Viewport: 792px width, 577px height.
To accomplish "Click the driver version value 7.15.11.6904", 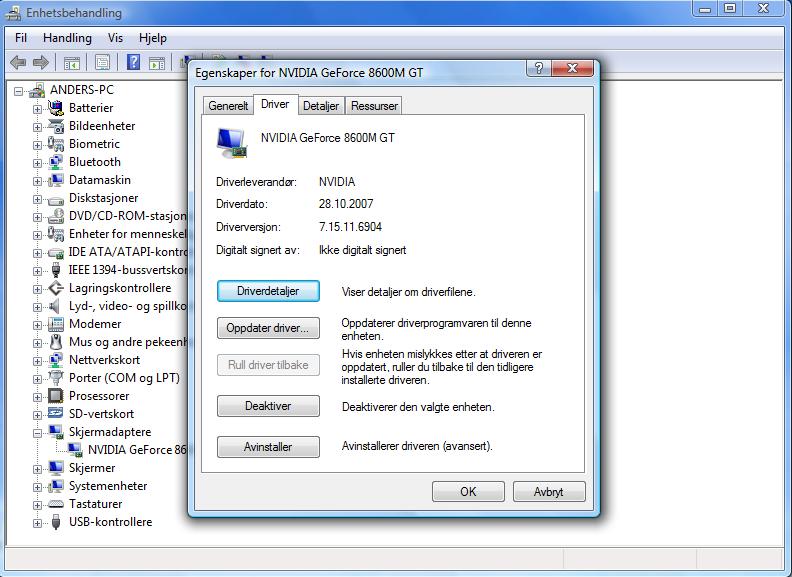I will [x=350, y=227].
